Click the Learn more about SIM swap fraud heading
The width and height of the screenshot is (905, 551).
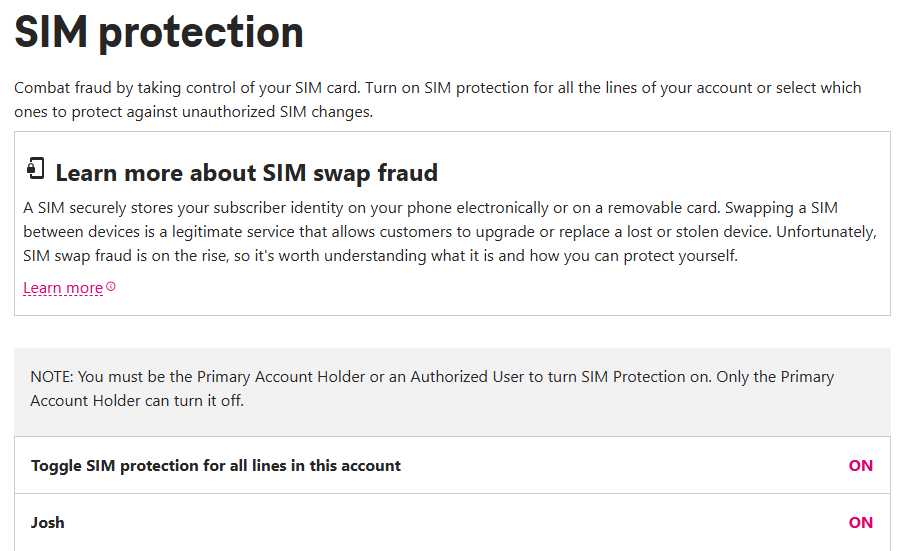click(x=246, y=173)
